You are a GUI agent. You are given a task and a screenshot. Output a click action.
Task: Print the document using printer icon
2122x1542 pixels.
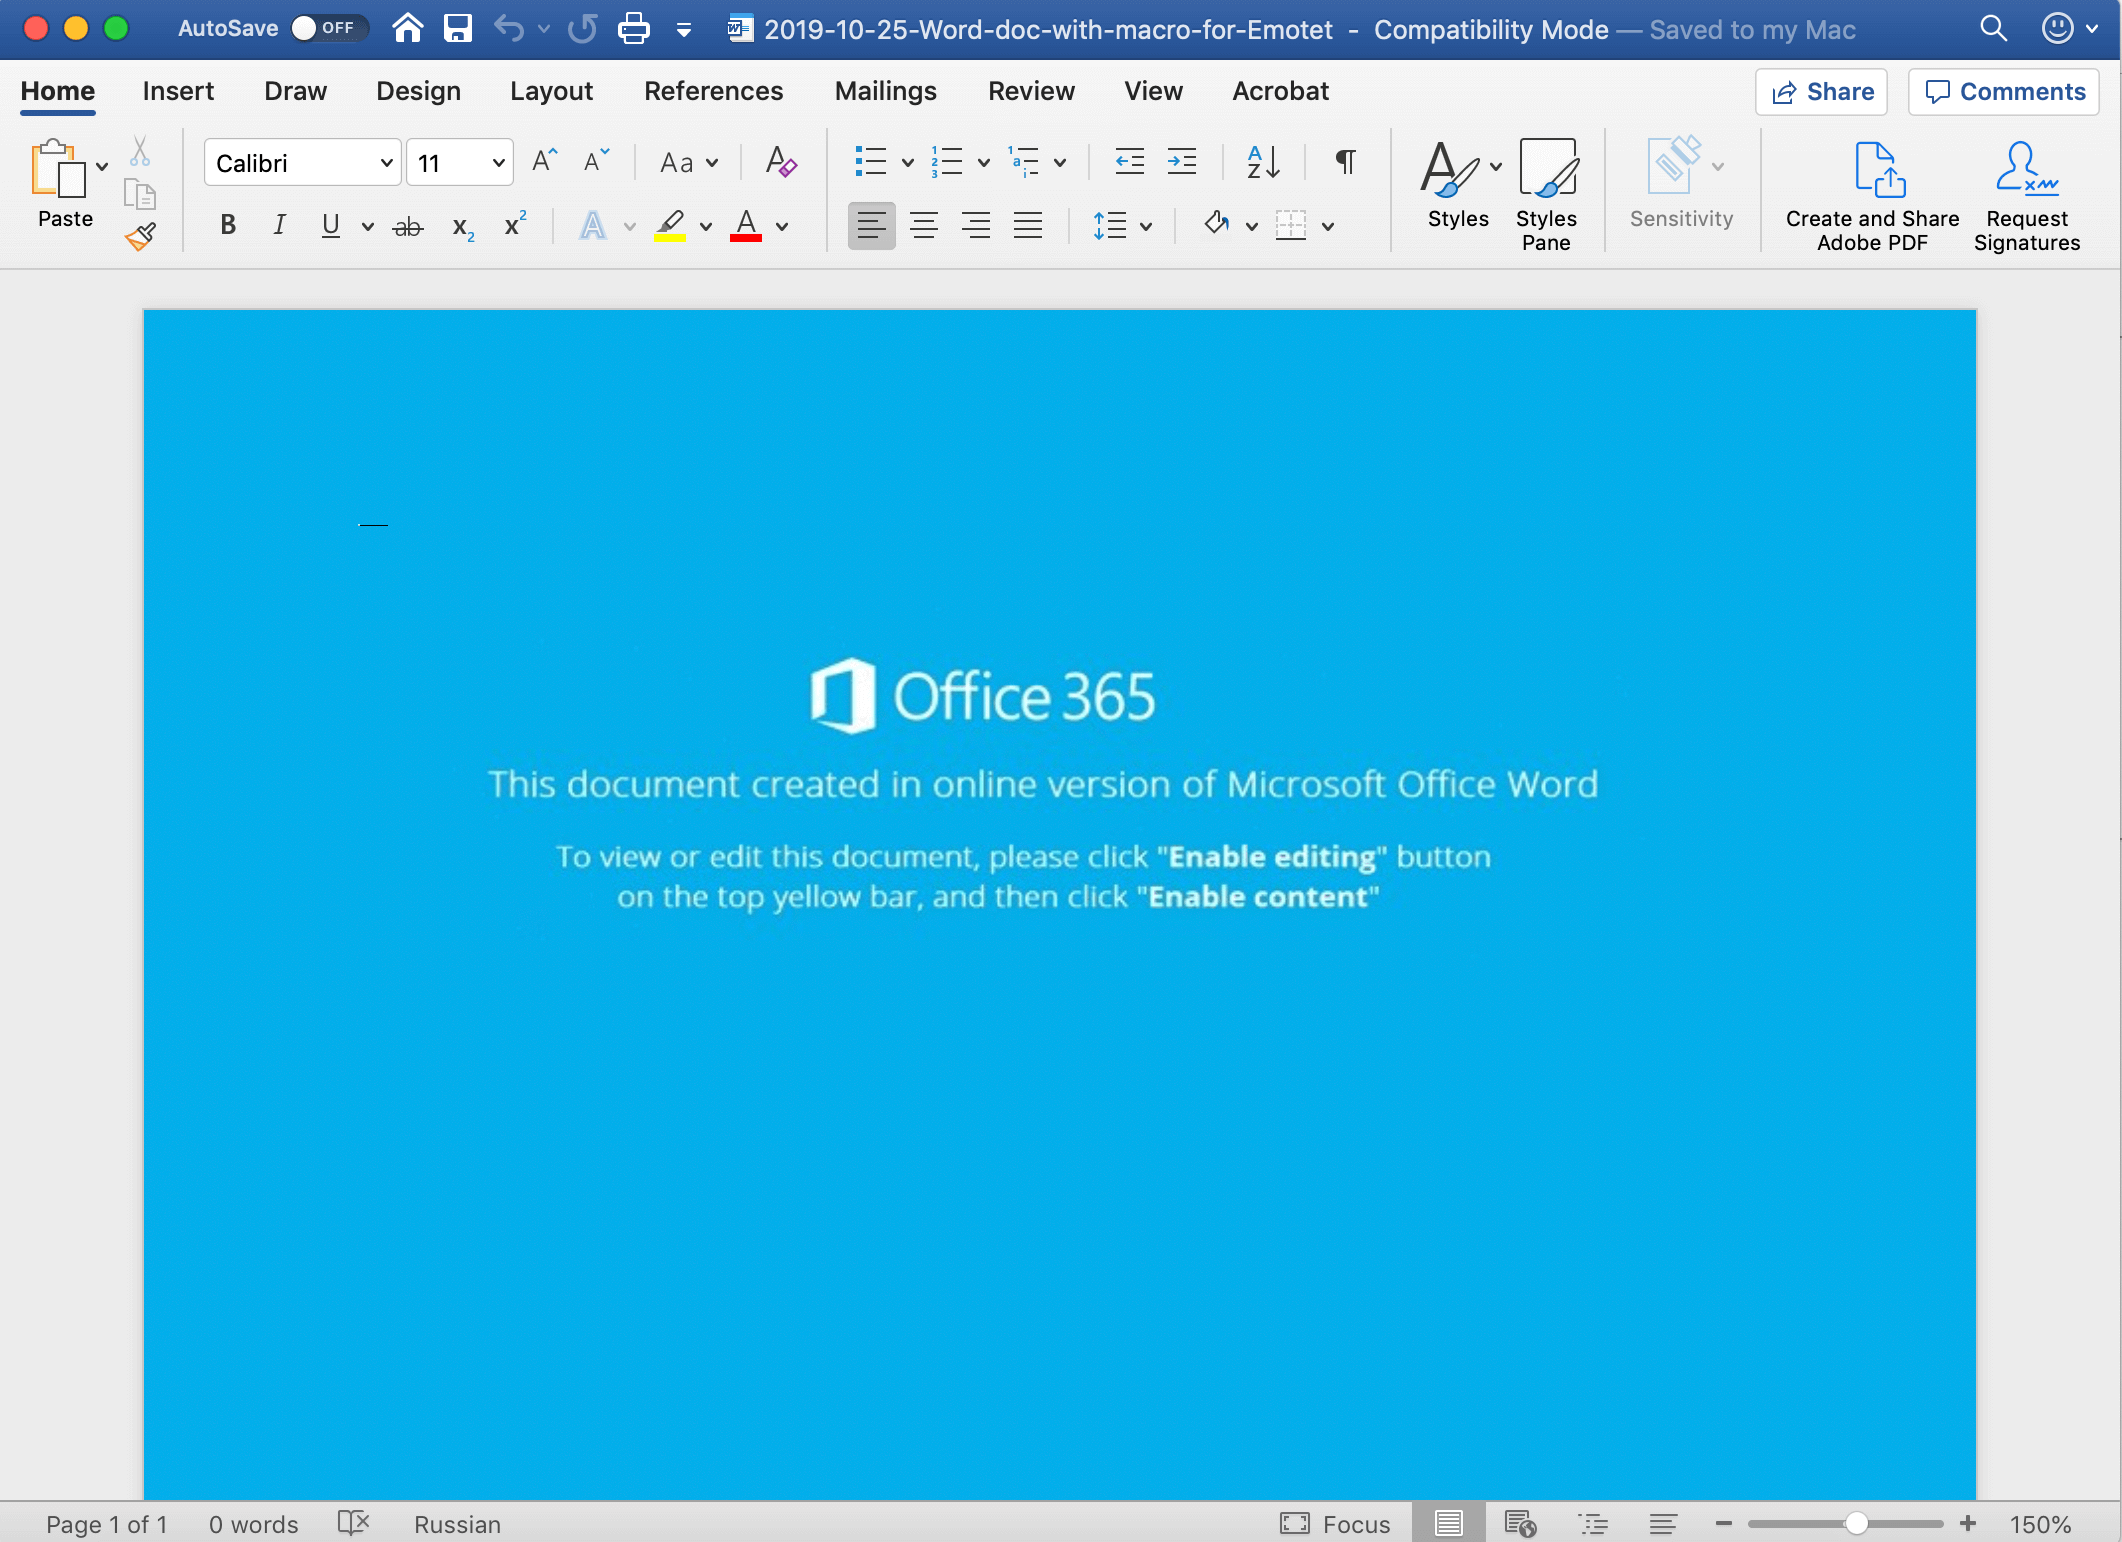(x=633, y=28)
